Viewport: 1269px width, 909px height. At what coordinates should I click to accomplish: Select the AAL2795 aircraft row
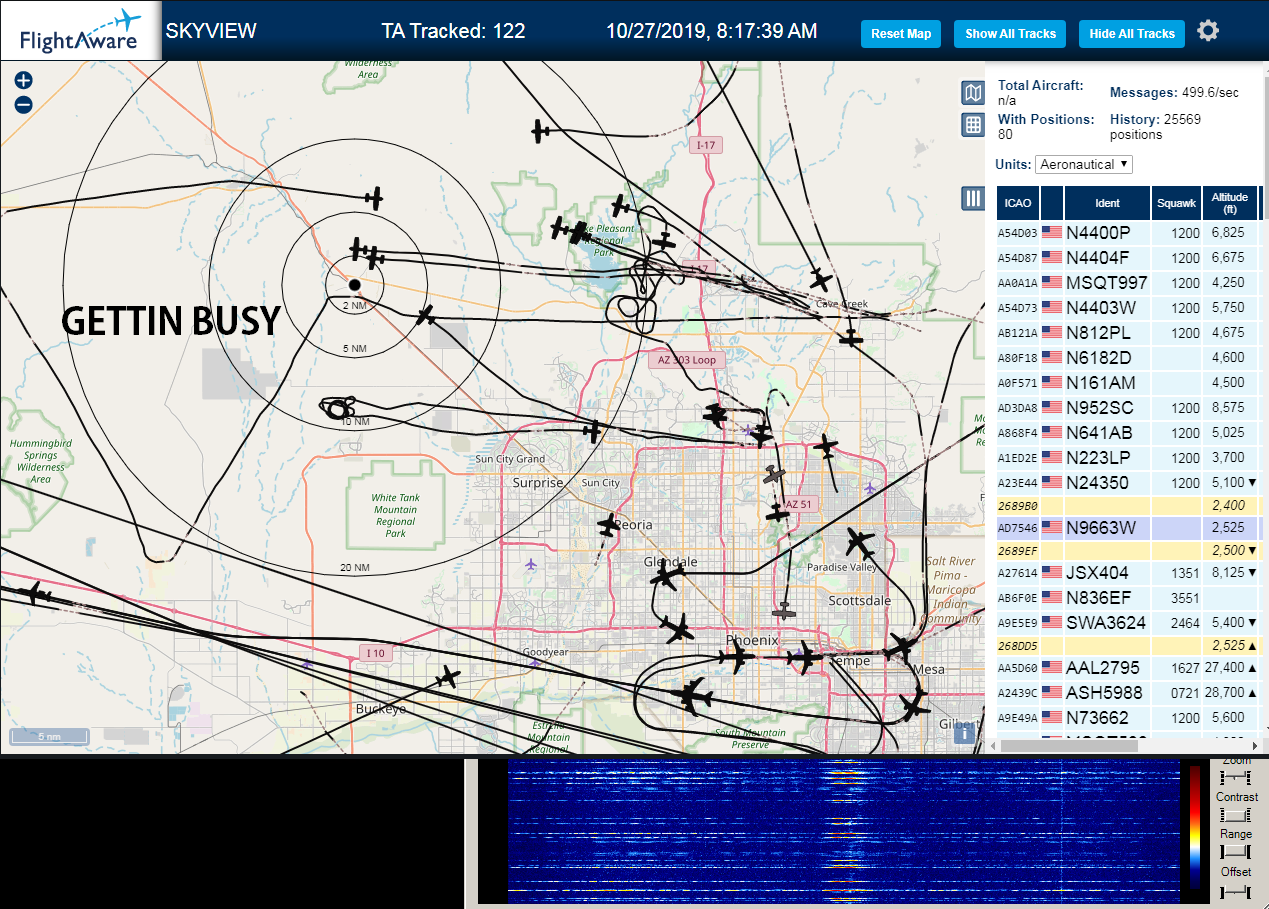pyautogui.click(x=1128, y=667)
